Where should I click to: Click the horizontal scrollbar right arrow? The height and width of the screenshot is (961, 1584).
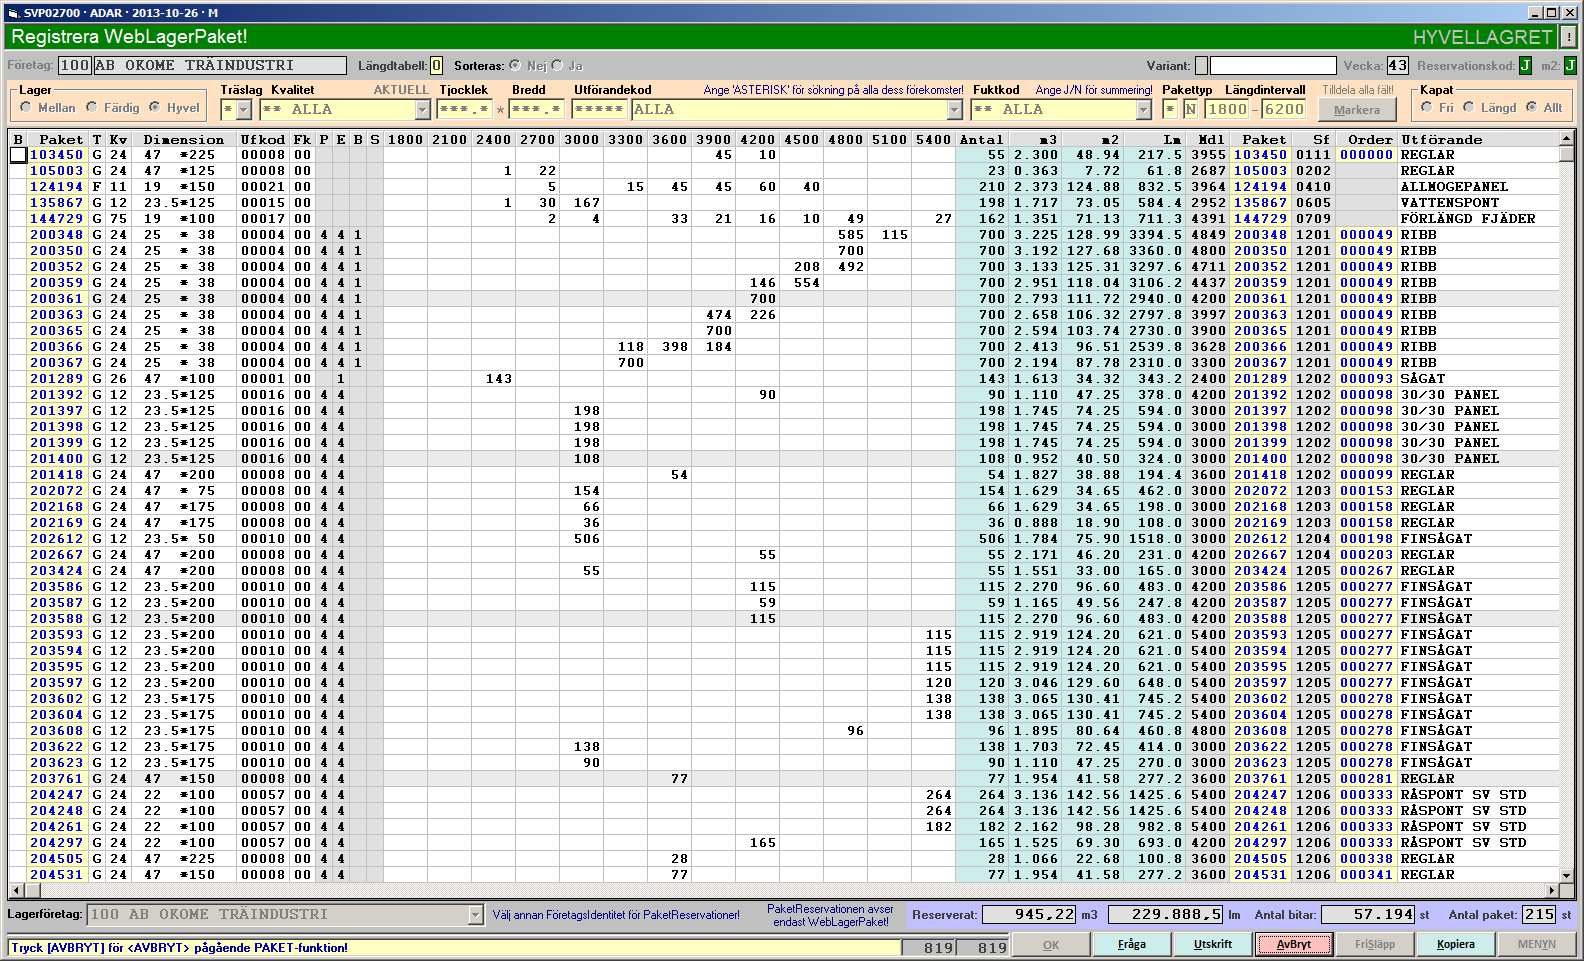(1552, 890)
